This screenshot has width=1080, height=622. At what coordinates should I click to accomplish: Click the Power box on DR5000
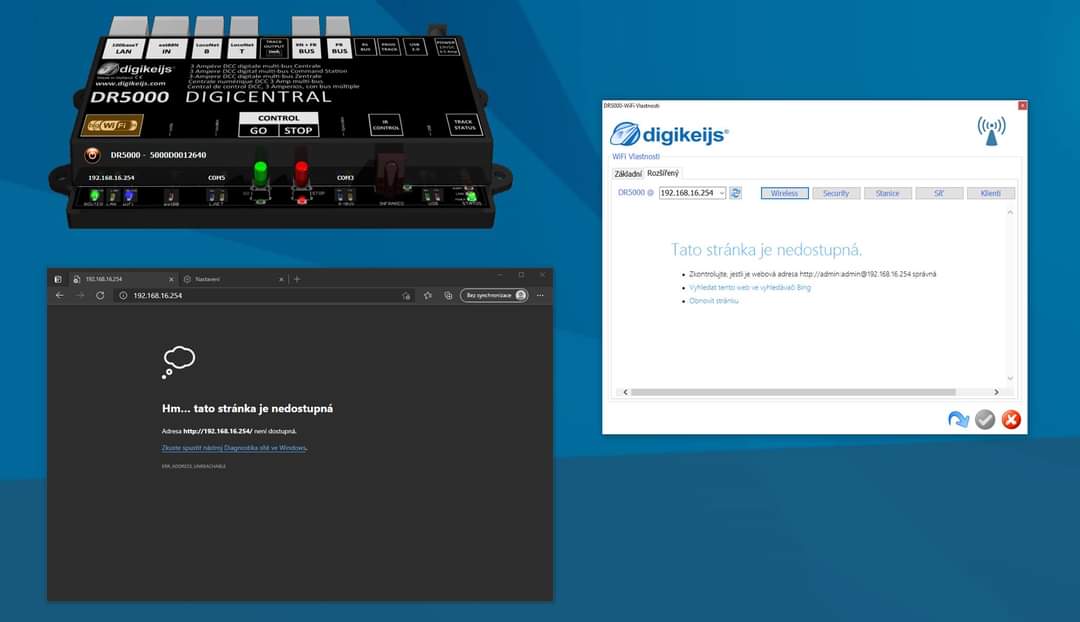[x=448, y=46]
